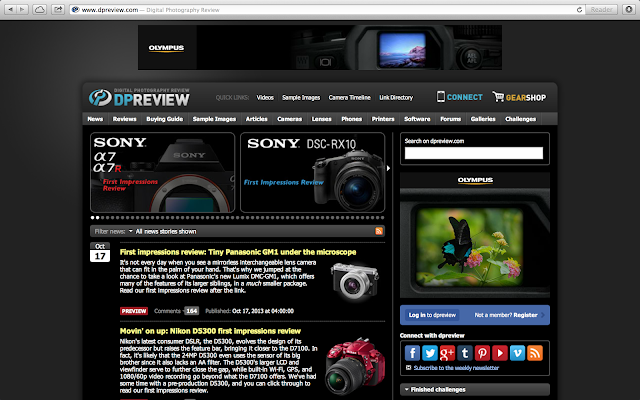Screen dimensions: 640x400
Task: Click Sample Images quick link in header
Action: (301, 98)
